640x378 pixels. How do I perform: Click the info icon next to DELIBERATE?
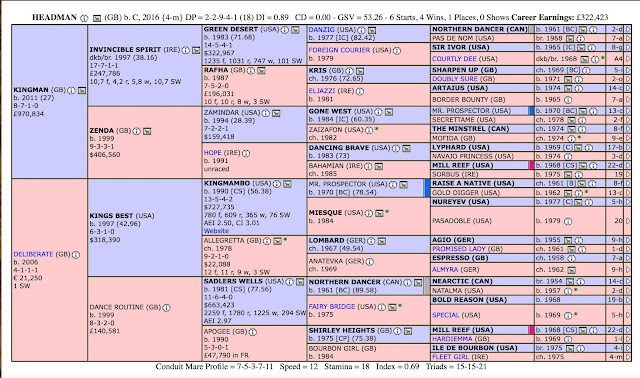[76, 255]
